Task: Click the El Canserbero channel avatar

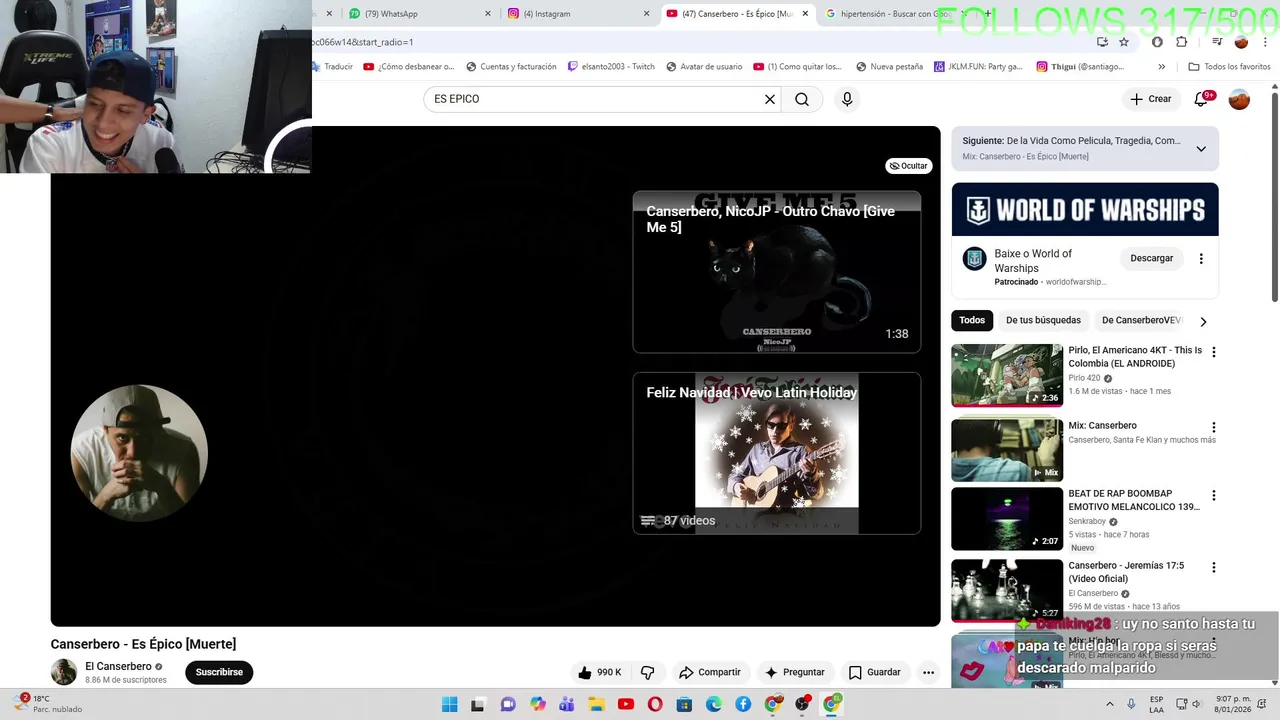Action: point(64,672)
